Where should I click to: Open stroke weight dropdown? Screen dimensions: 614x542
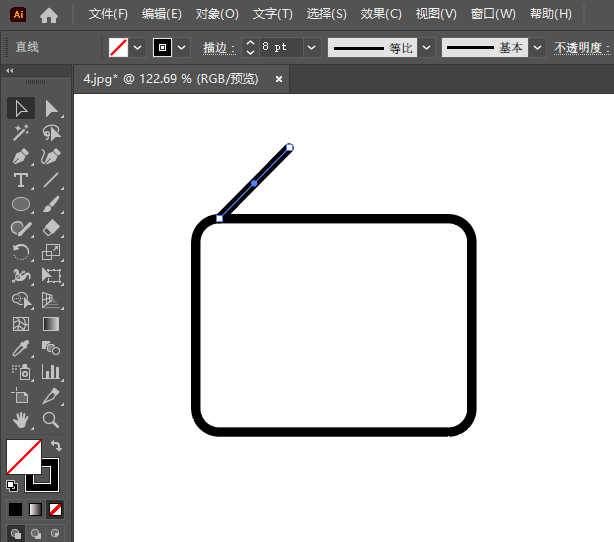[312, 48]
